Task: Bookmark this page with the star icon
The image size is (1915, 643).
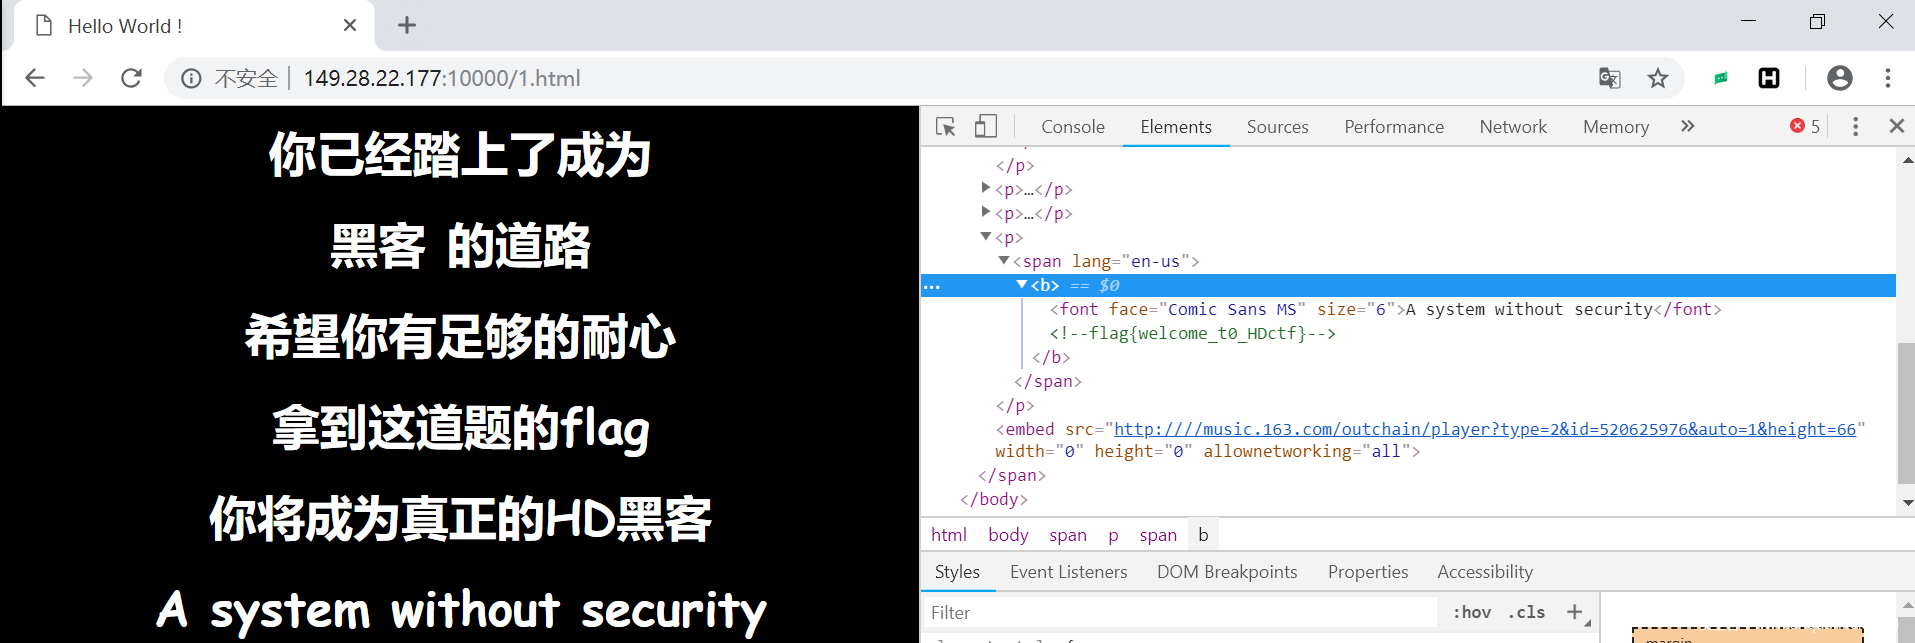Action: (x=1658, y=78)
